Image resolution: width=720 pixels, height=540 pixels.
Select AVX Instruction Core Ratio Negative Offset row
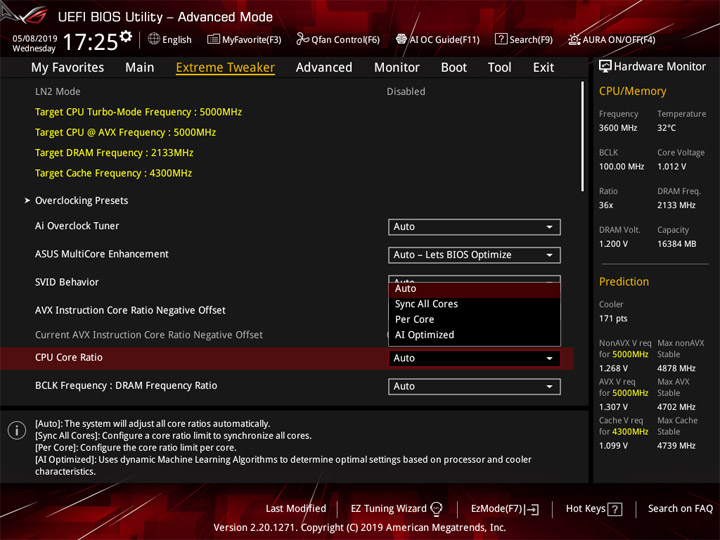pyautogui.click(x=130, y=310)
